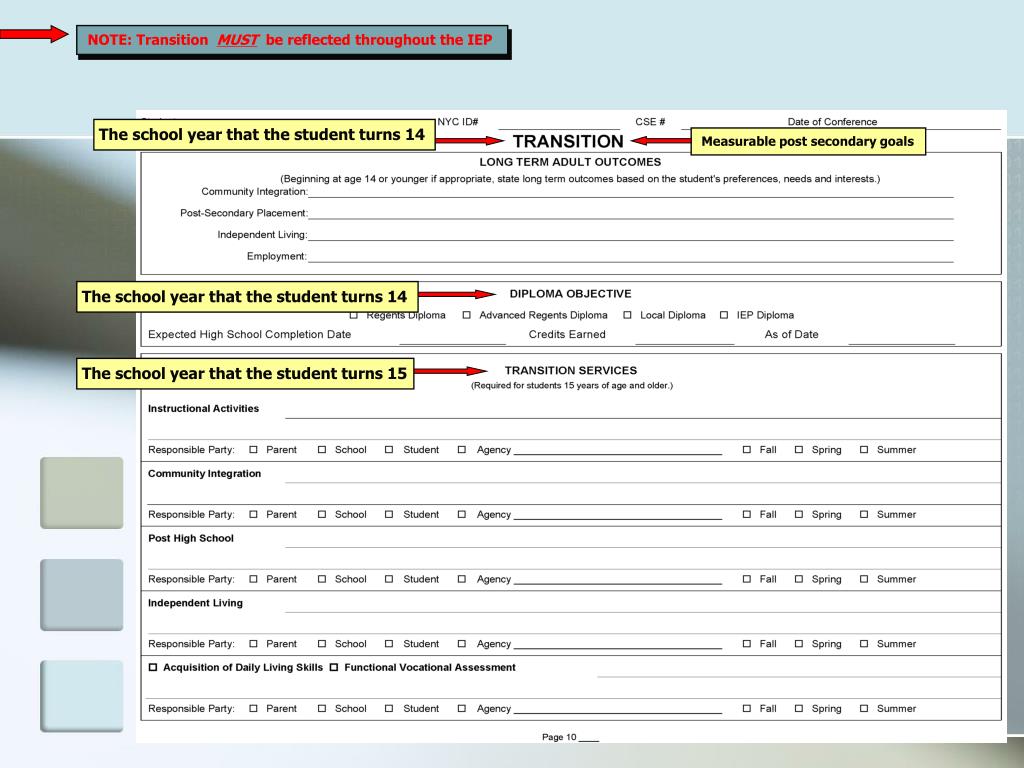Image resolution: width=1024 pixels, height=768 pixels.
Task: Click the NYC ID# field
Action: 559,123
